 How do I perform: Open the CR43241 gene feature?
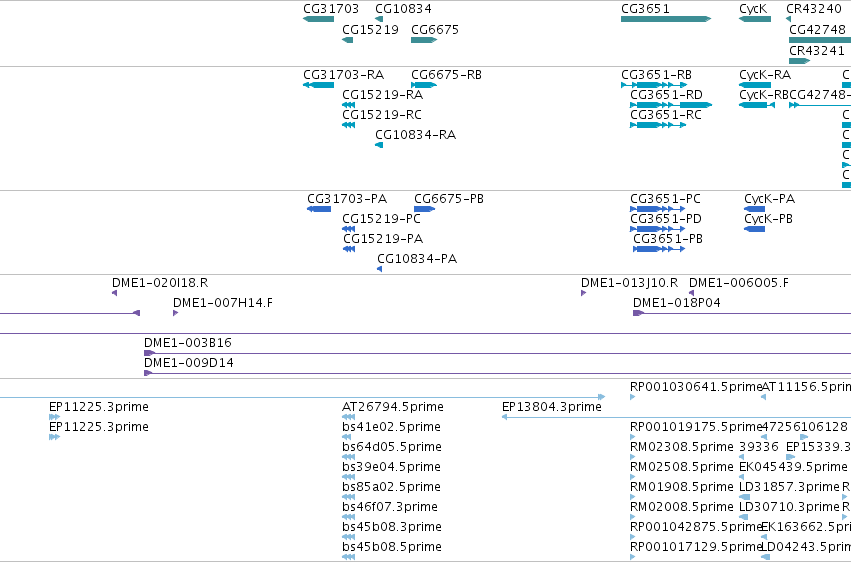click(799, 61)
